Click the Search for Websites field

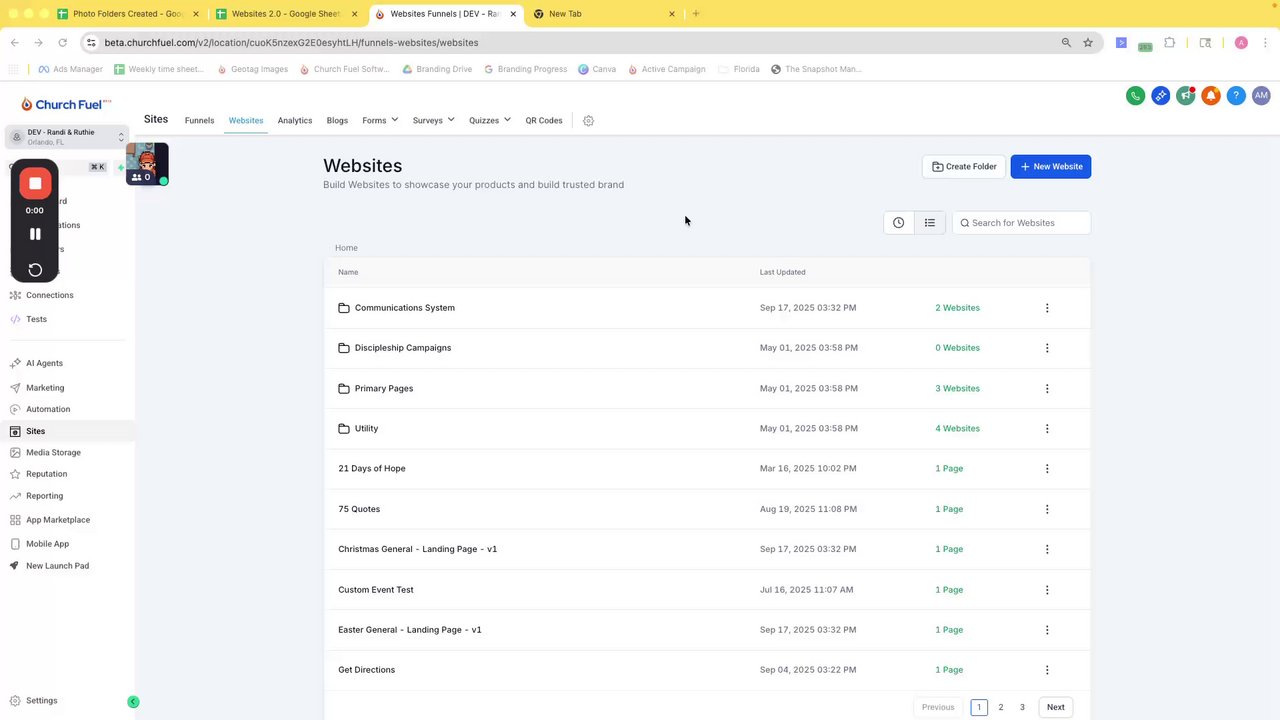[x=1021, y=223]
